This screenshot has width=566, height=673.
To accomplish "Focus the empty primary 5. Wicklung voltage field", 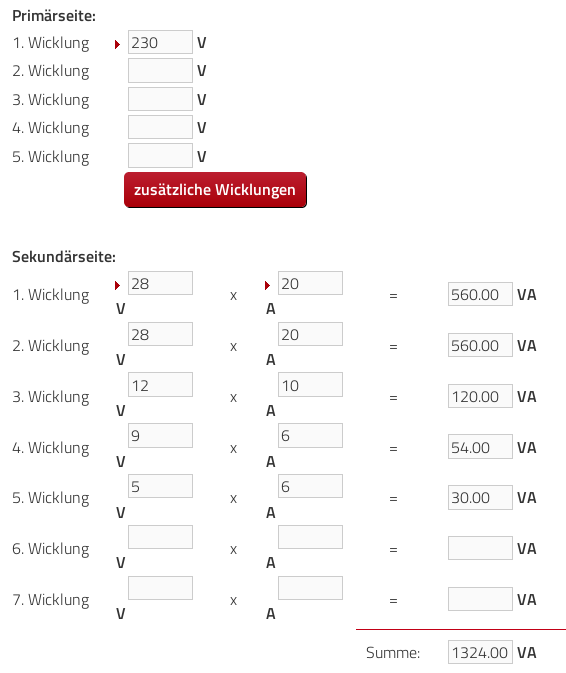I will [160, 155].
